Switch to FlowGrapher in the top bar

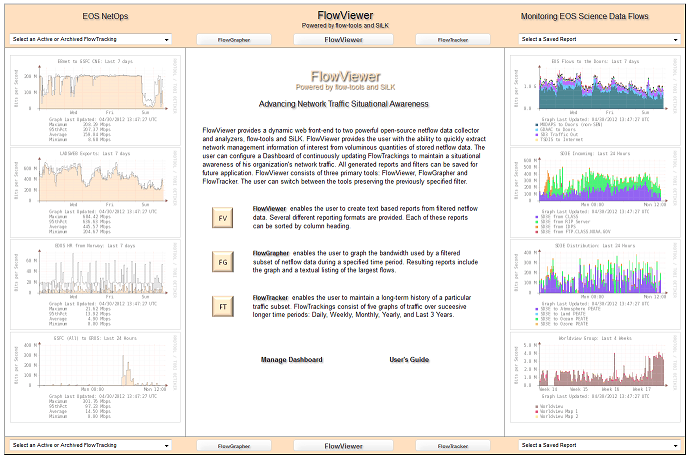234,40
